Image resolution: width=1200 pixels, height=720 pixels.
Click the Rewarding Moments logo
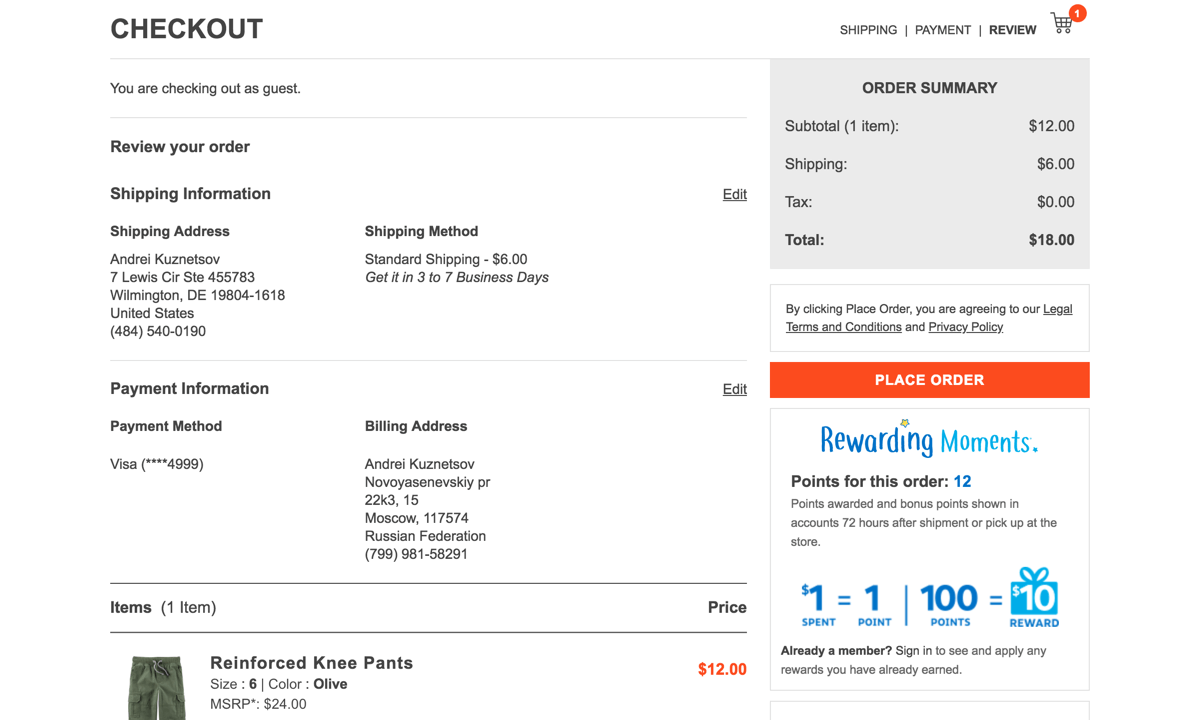click(x=929, y=439)
